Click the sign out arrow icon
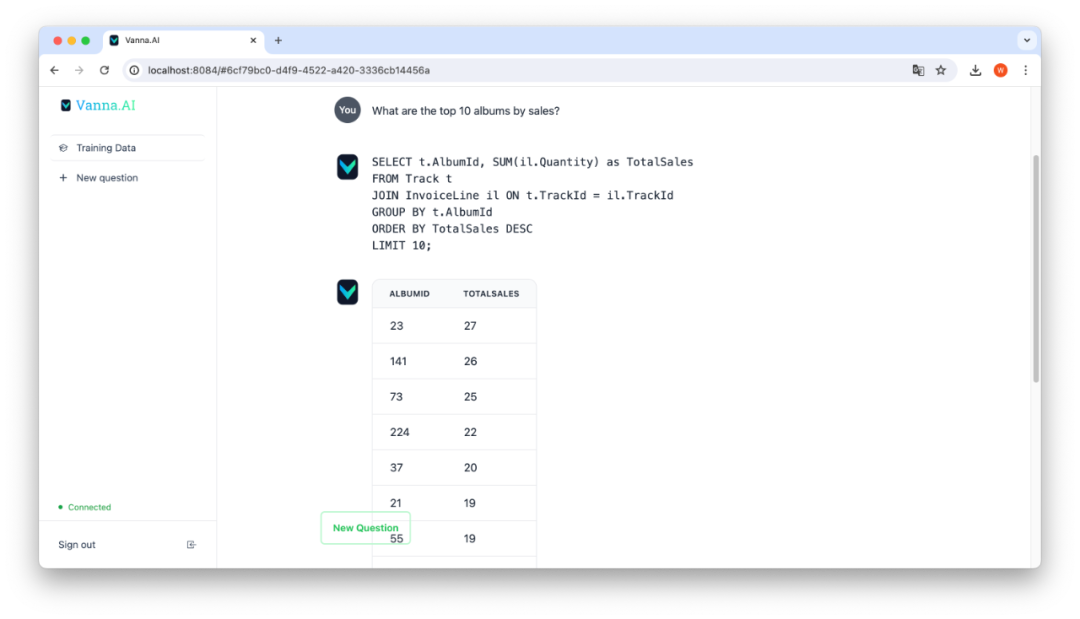 [191, 545]
